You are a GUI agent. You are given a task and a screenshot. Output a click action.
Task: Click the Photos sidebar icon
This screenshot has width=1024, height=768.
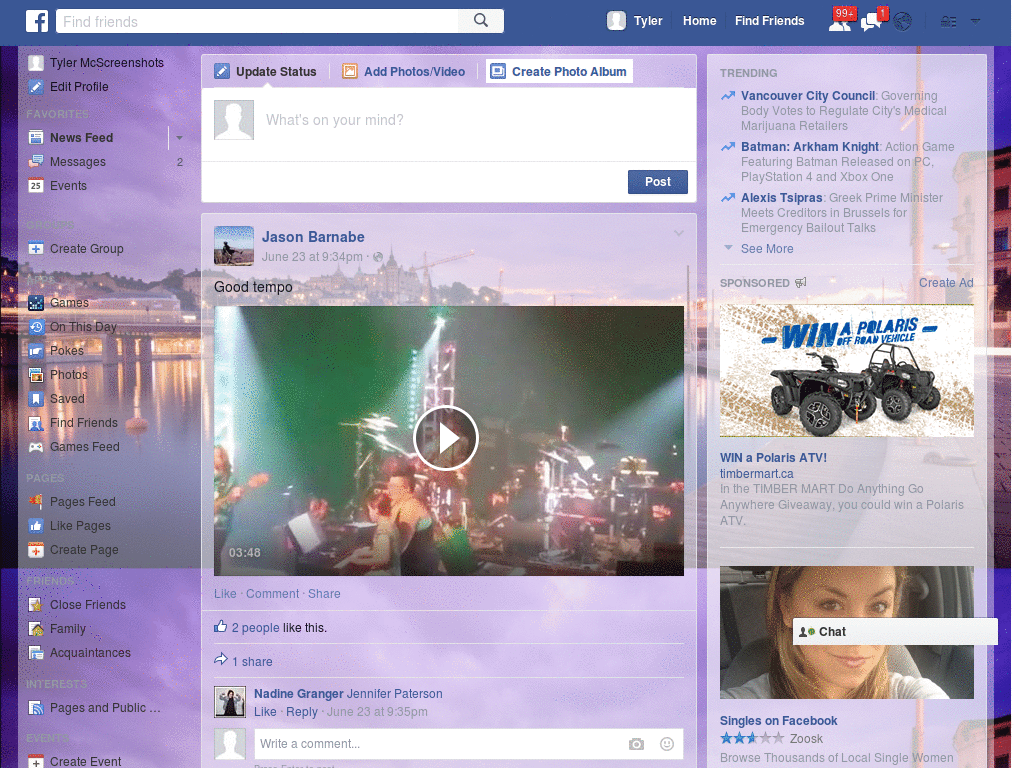tap(36, 375)
